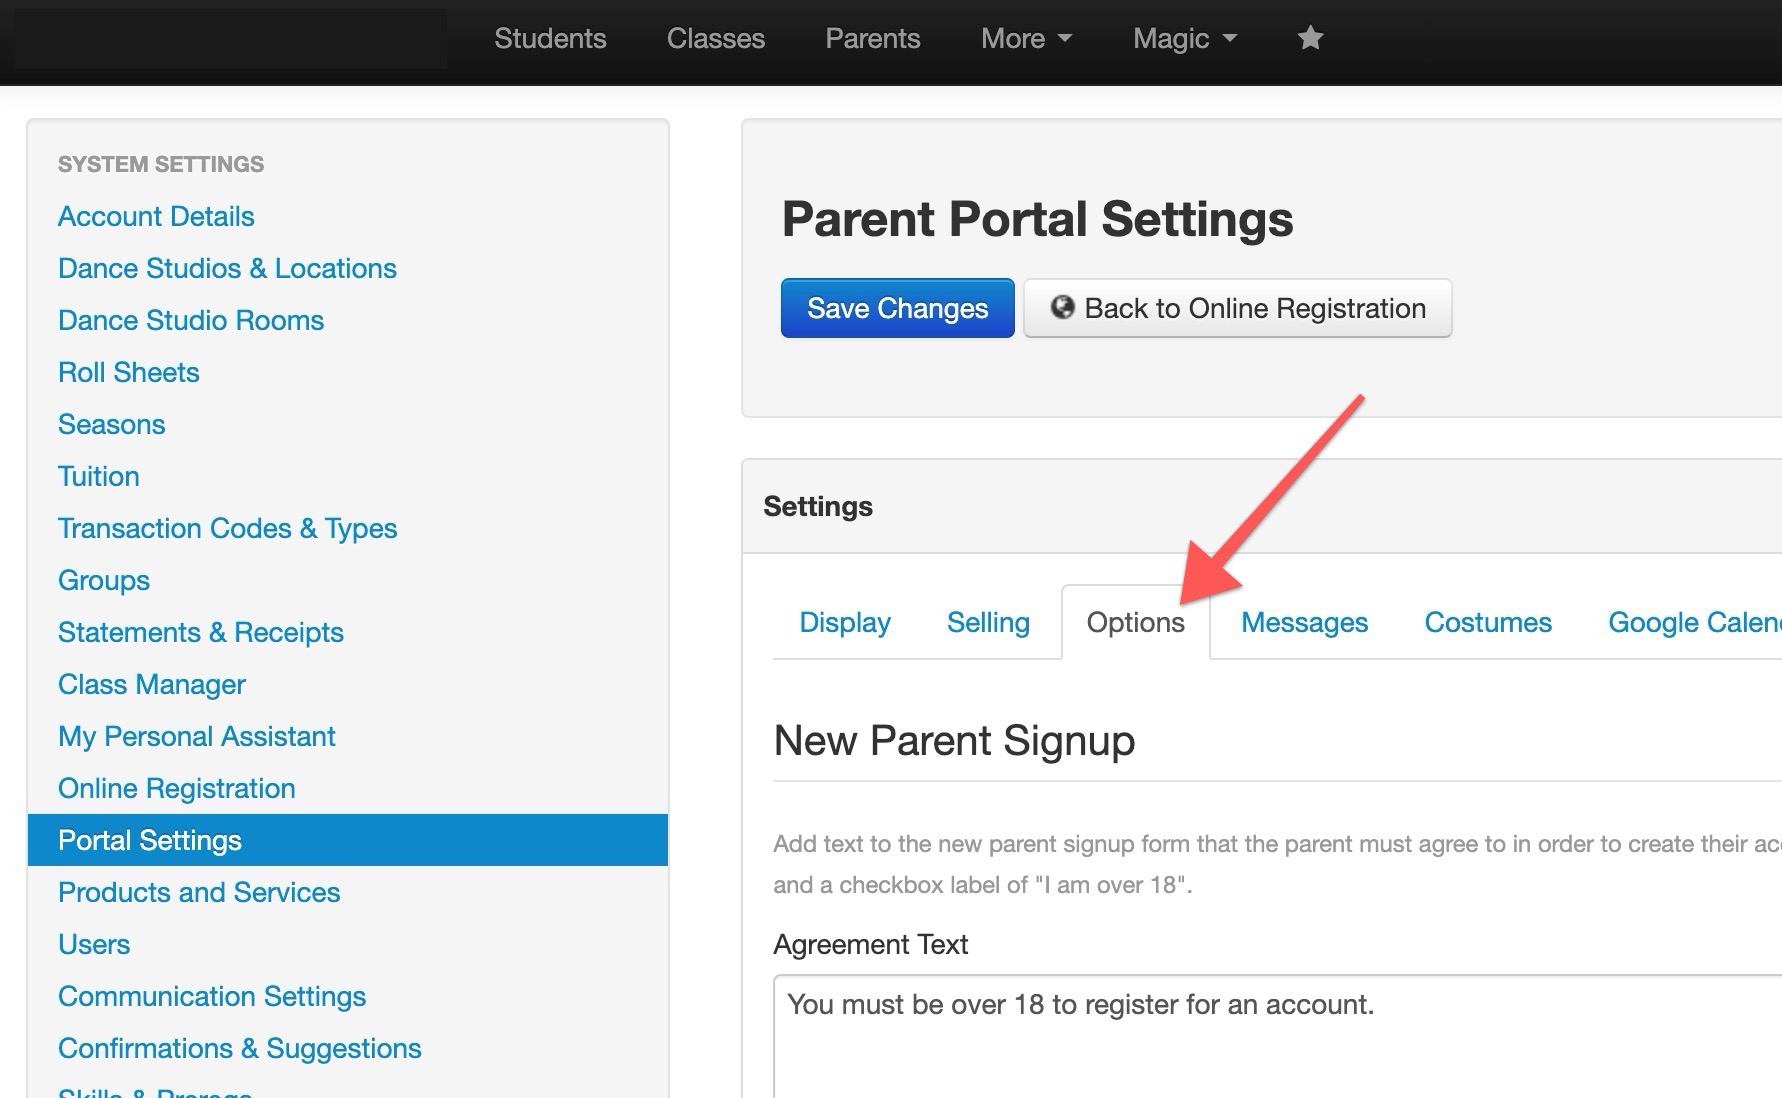Click the star favorites icon in navbar
The height and width of the screenshot is (1098, 1782).
1310,38
